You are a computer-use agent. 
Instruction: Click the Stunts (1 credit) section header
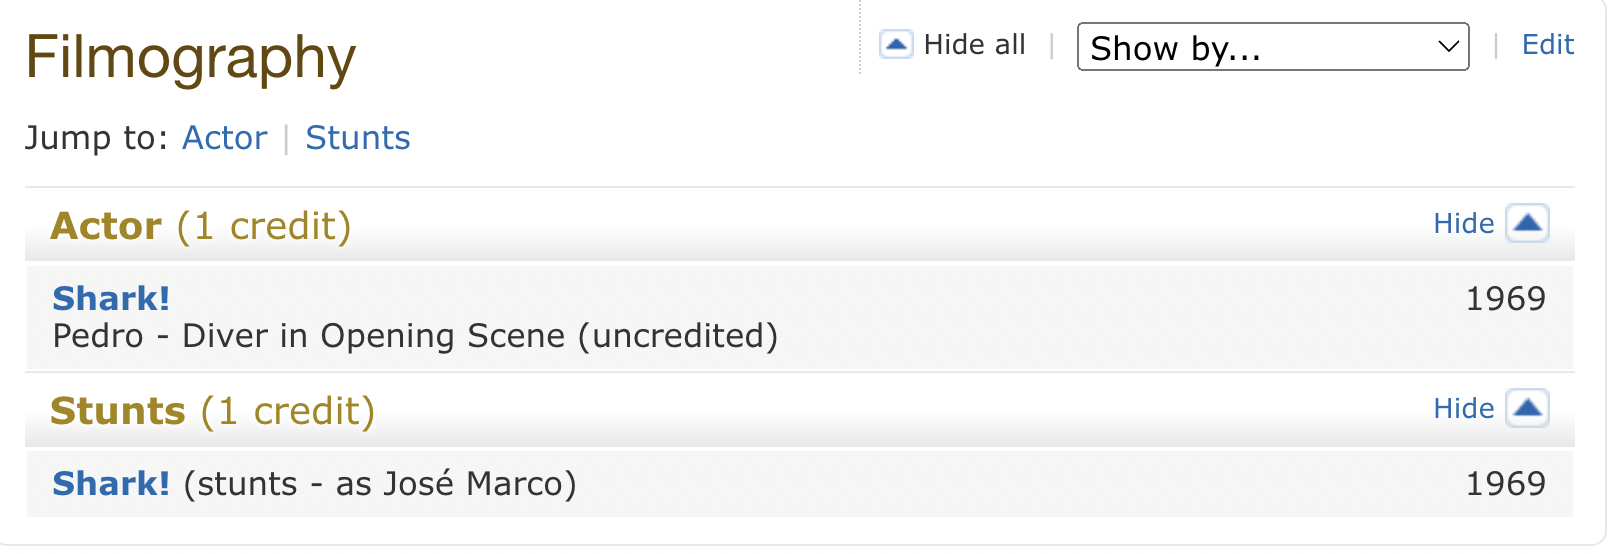point(213,412)
